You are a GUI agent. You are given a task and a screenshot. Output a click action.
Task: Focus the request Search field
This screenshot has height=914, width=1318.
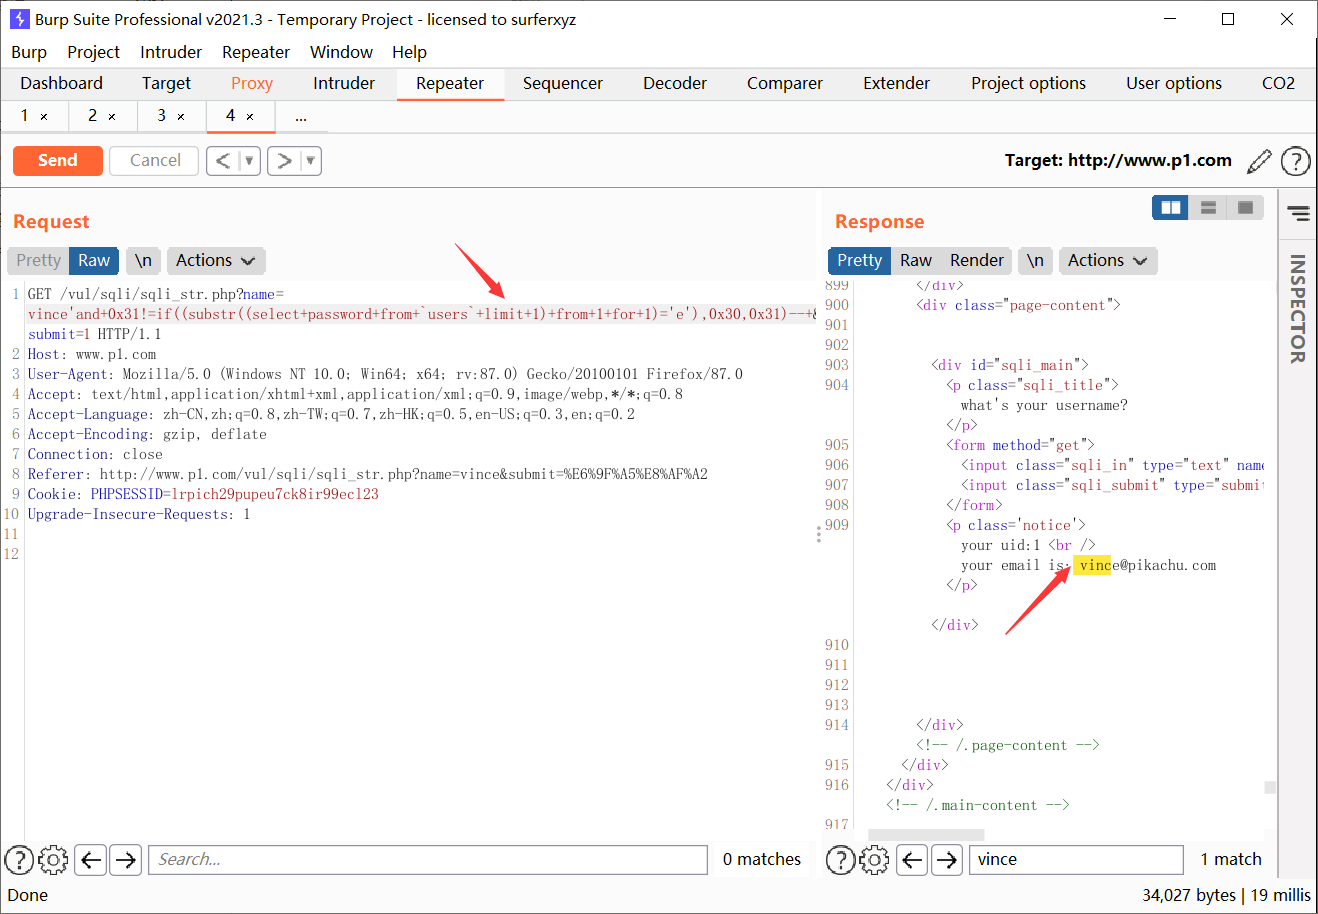428,859
